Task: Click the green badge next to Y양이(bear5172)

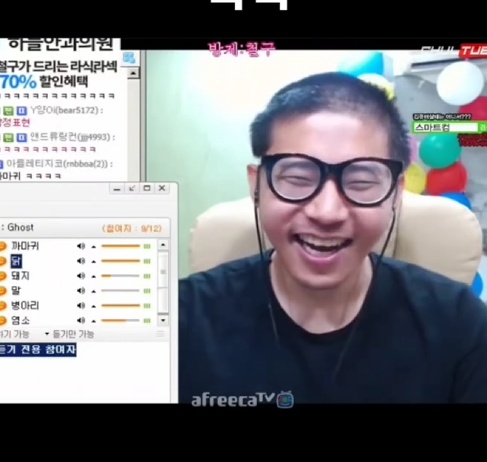Action: pyautogui.click(x=9, y=110)
